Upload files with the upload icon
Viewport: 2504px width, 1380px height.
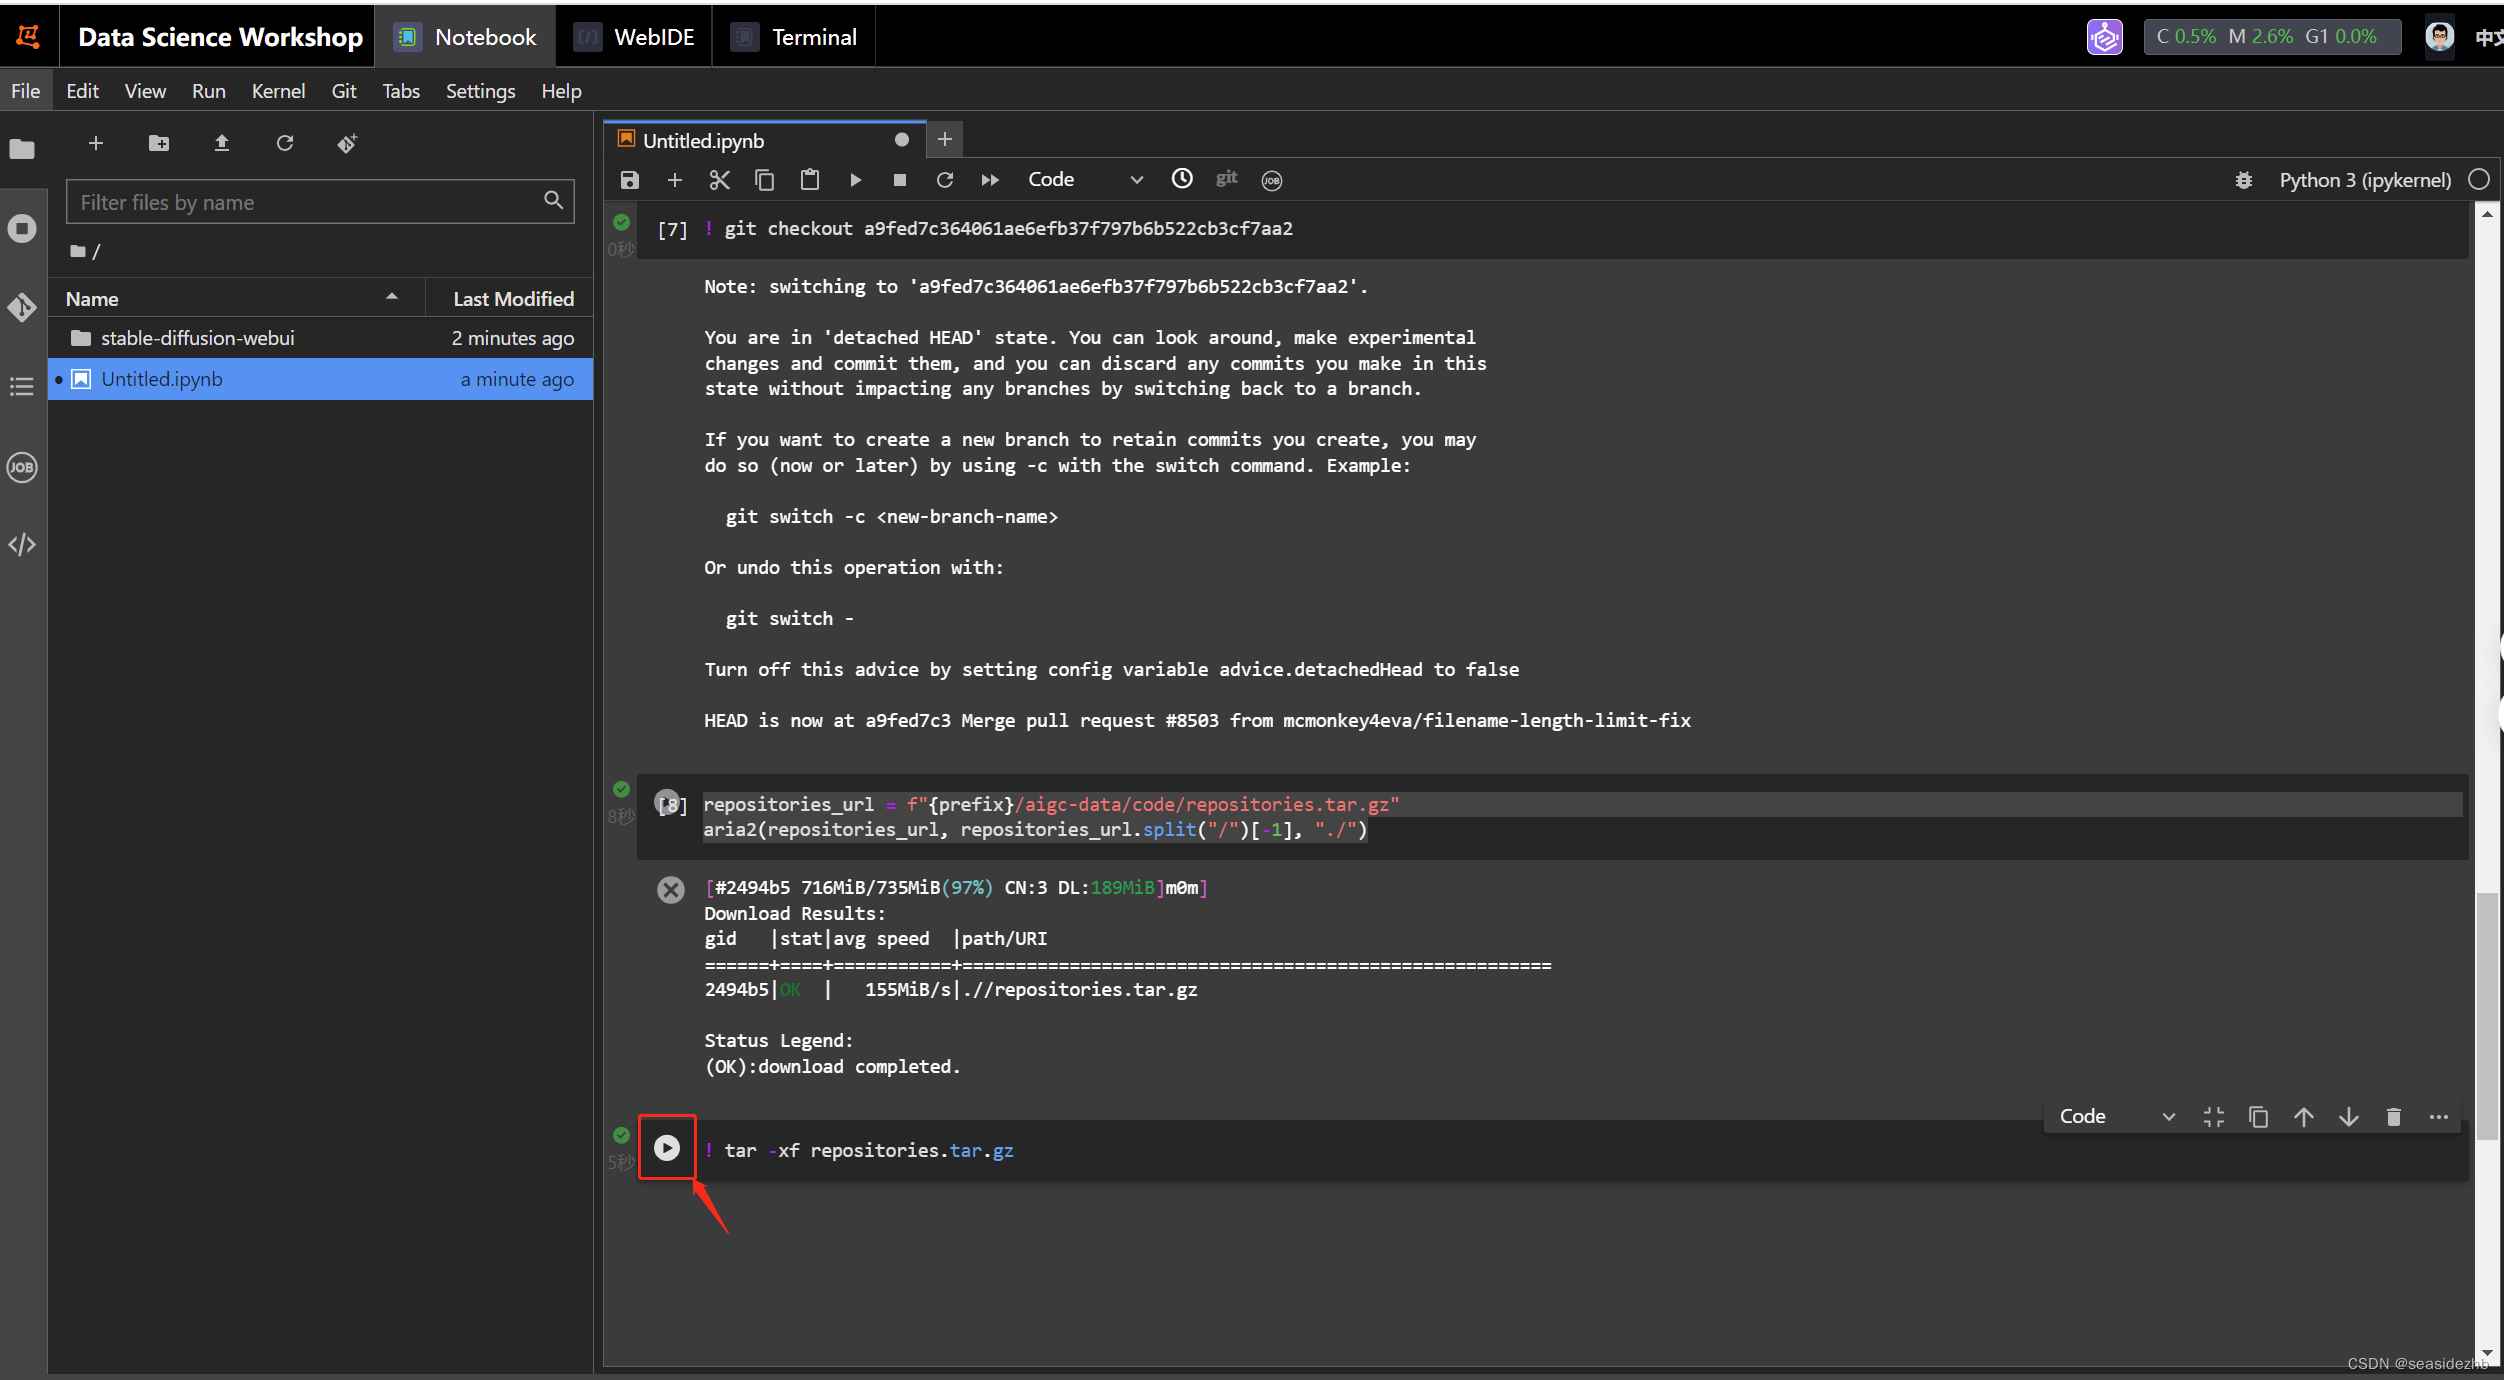click(222, 143)
